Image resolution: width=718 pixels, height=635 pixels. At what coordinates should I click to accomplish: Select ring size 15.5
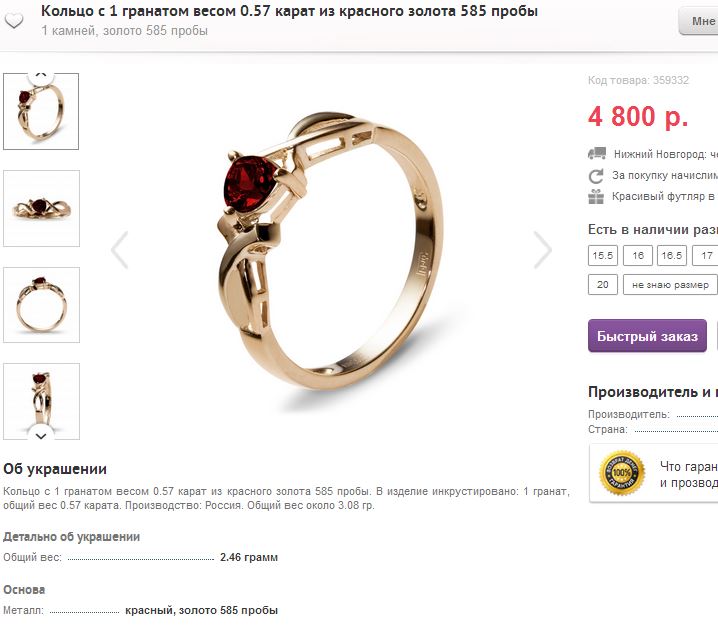tap(603, 255)
